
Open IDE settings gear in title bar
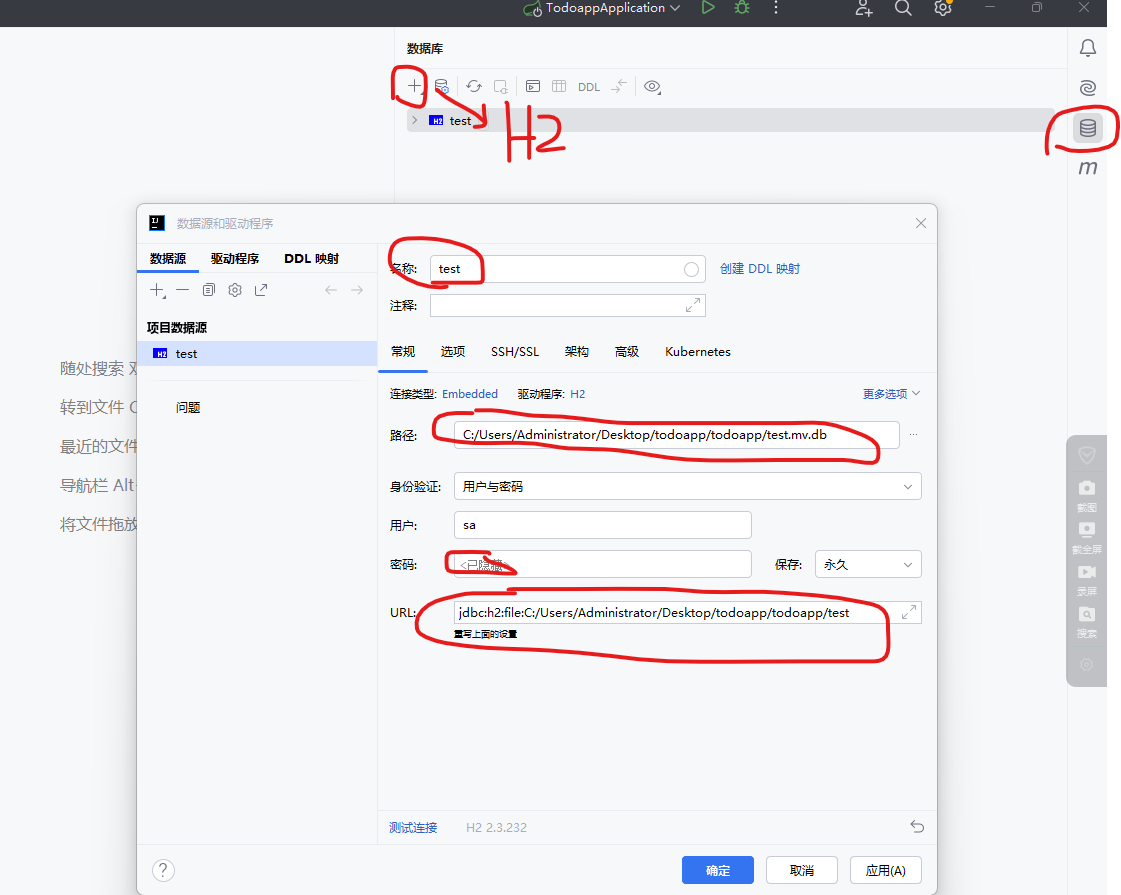tap(943, 8)
